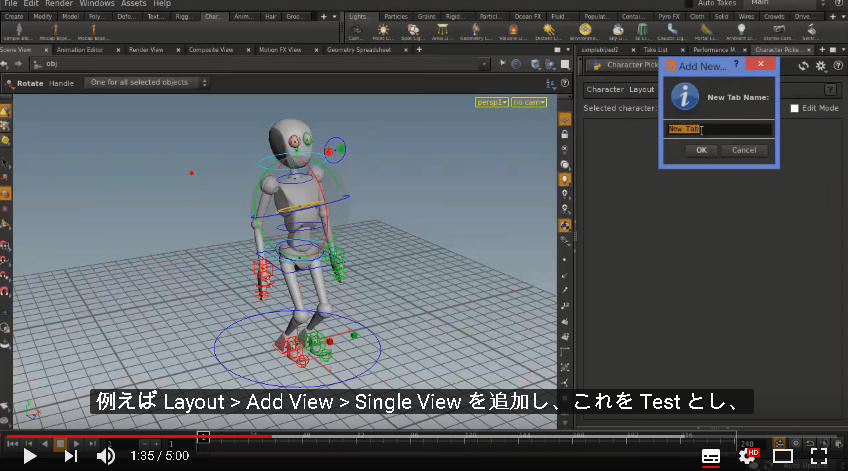Open the Layout menu in Character Picker
This screenshot has height=471, width=848.
pyautogui.click(x=641, y=90)
